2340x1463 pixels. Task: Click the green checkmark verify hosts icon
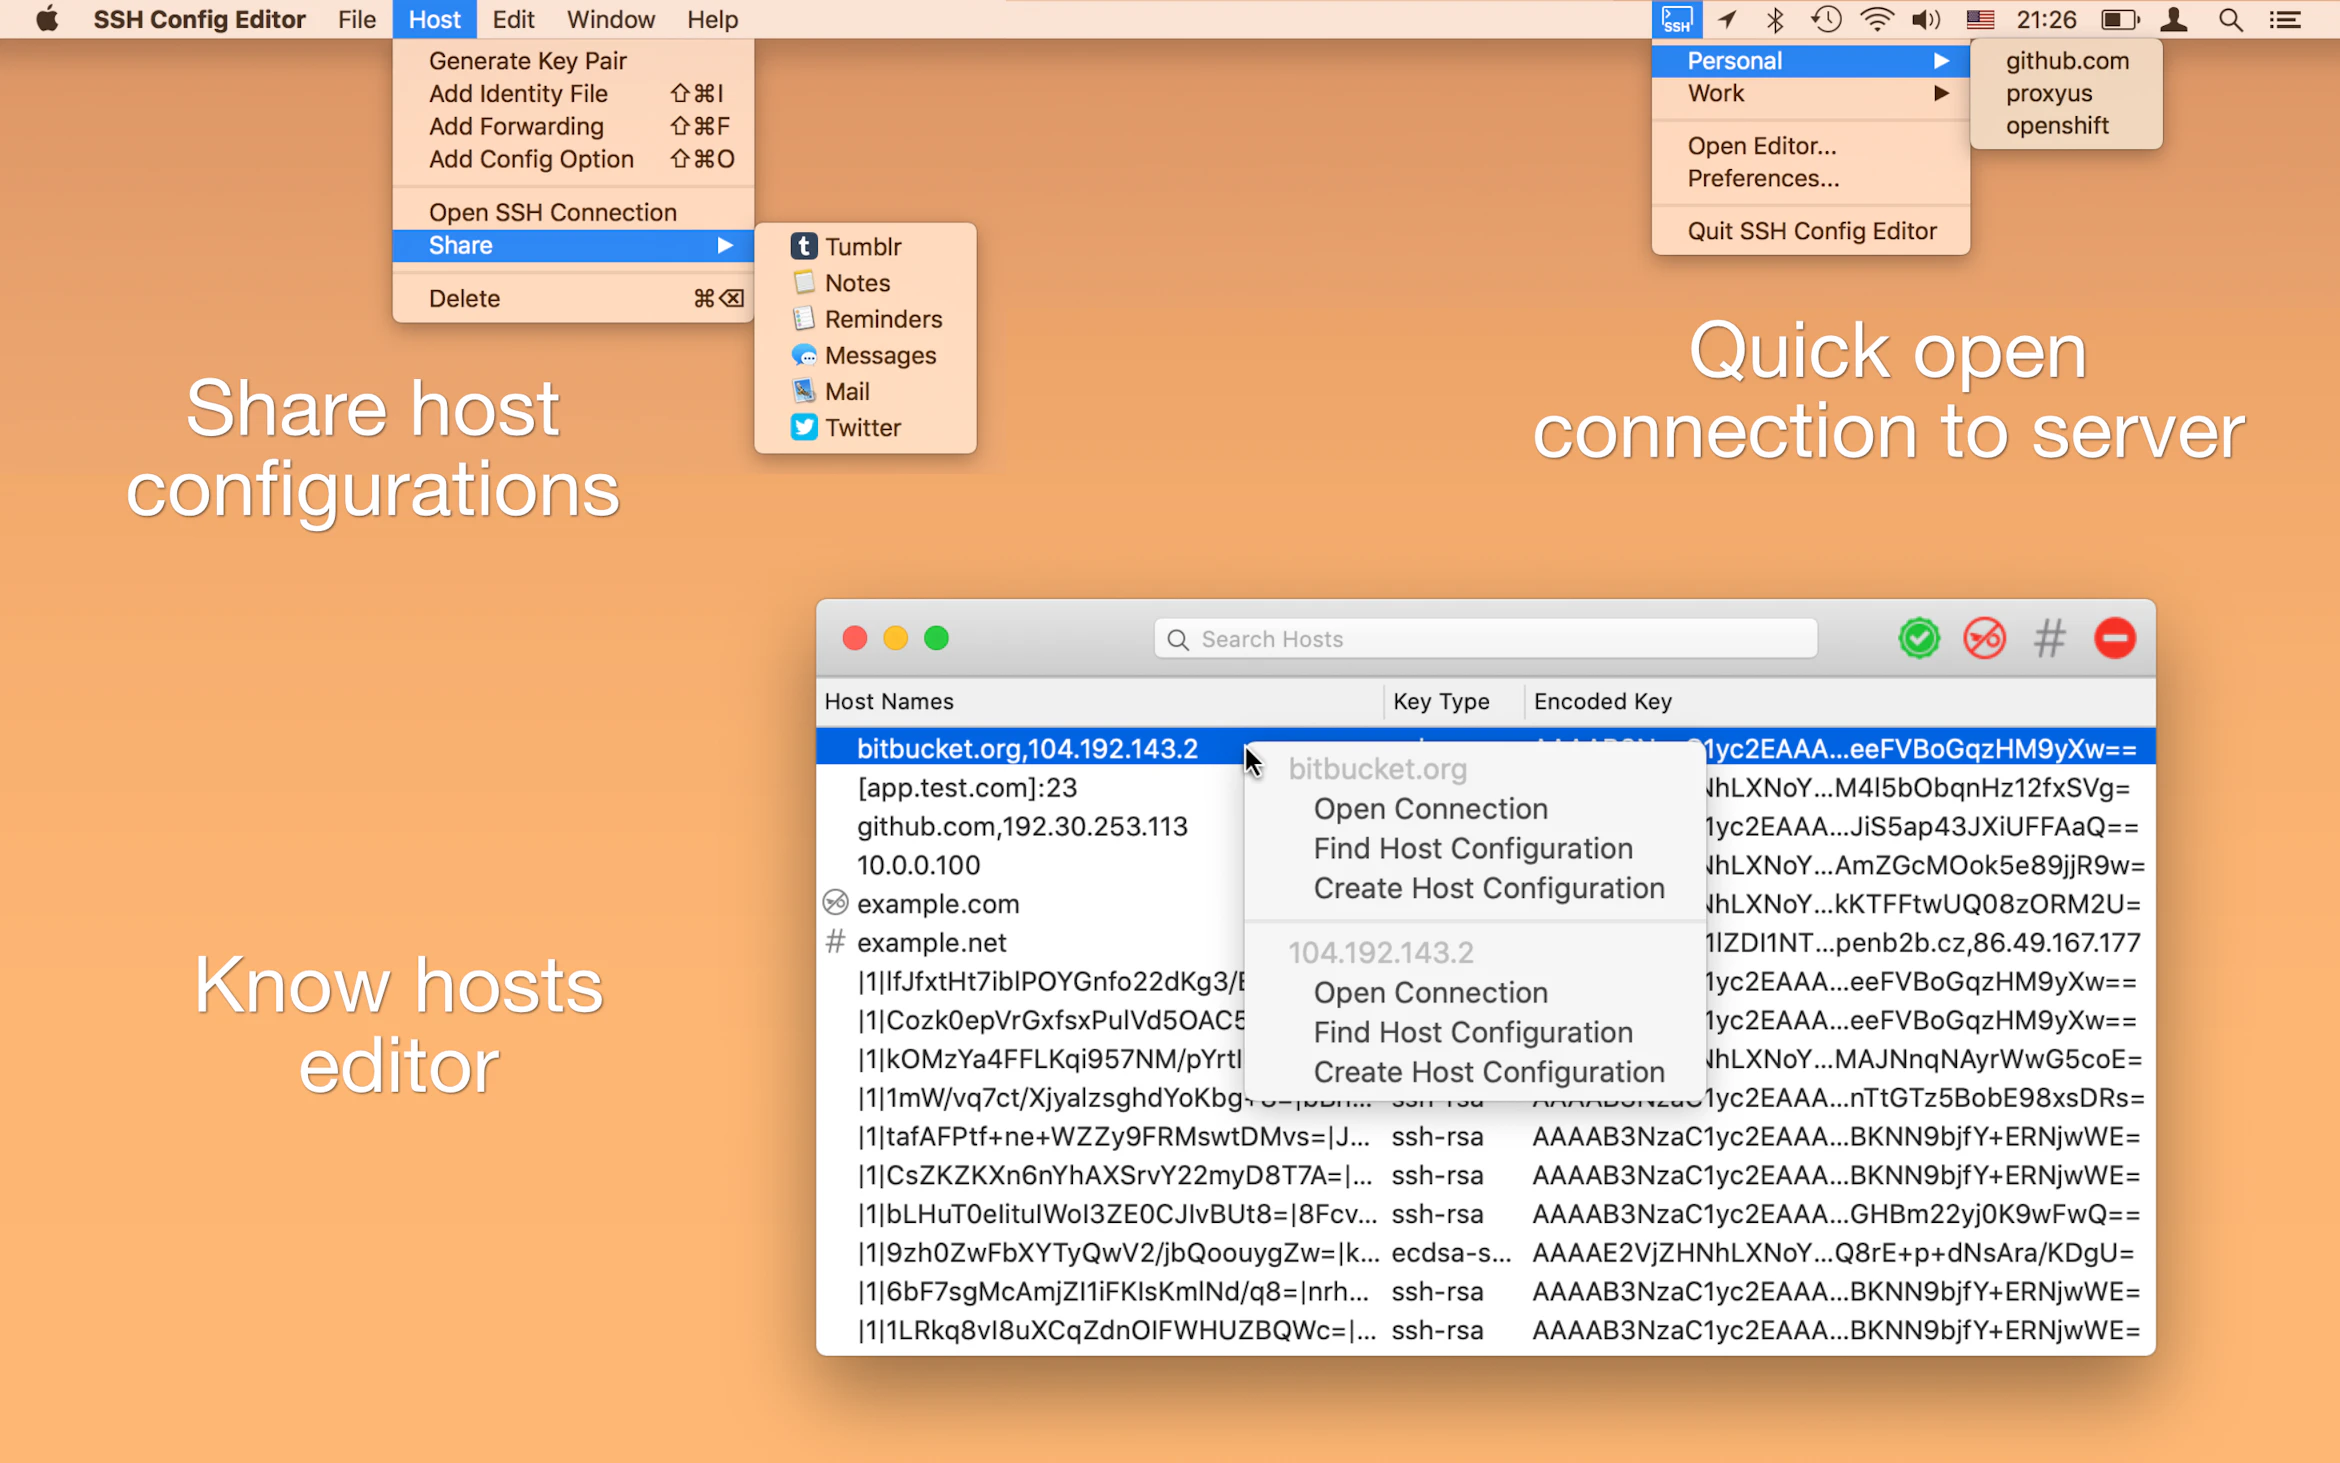click(1919, 638)
